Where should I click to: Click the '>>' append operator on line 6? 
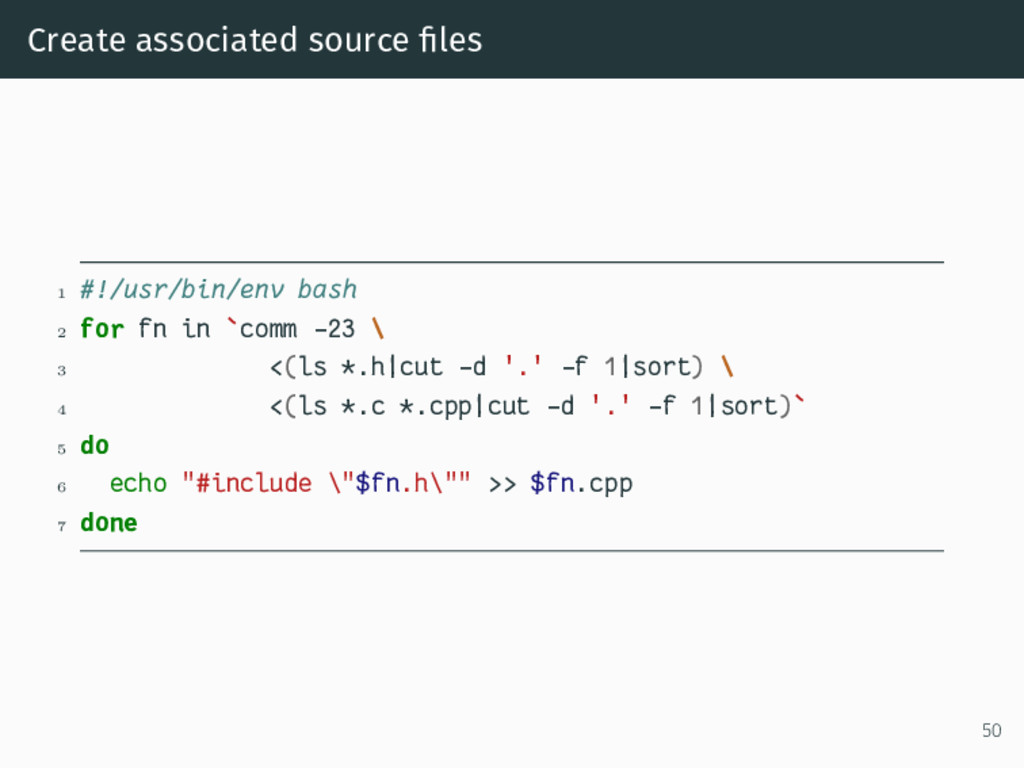[502, 485]
